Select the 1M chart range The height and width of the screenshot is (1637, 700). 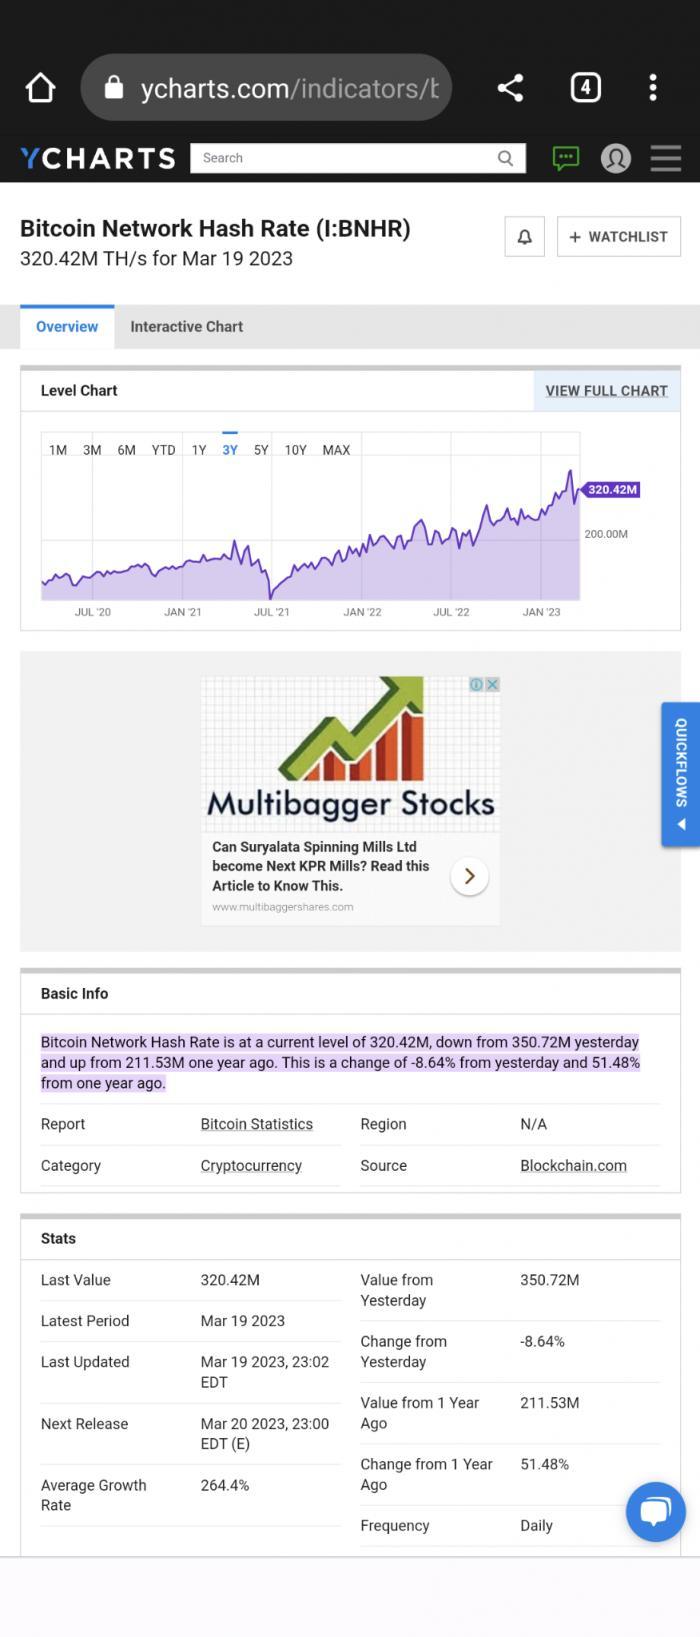pyautogui.click(x=58, y=450)
